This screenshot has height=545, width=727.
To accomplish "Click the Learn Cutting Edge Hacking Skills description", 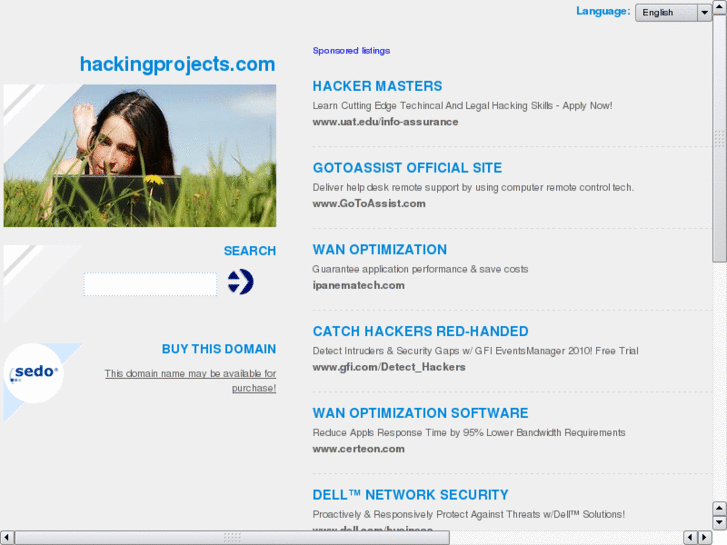I will (462, 106).
